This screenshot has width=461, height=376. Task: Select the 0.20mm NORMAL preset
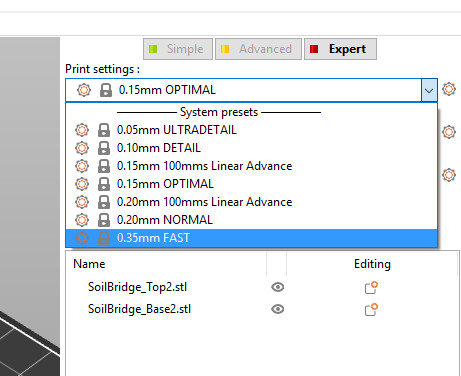pos(251,220)
